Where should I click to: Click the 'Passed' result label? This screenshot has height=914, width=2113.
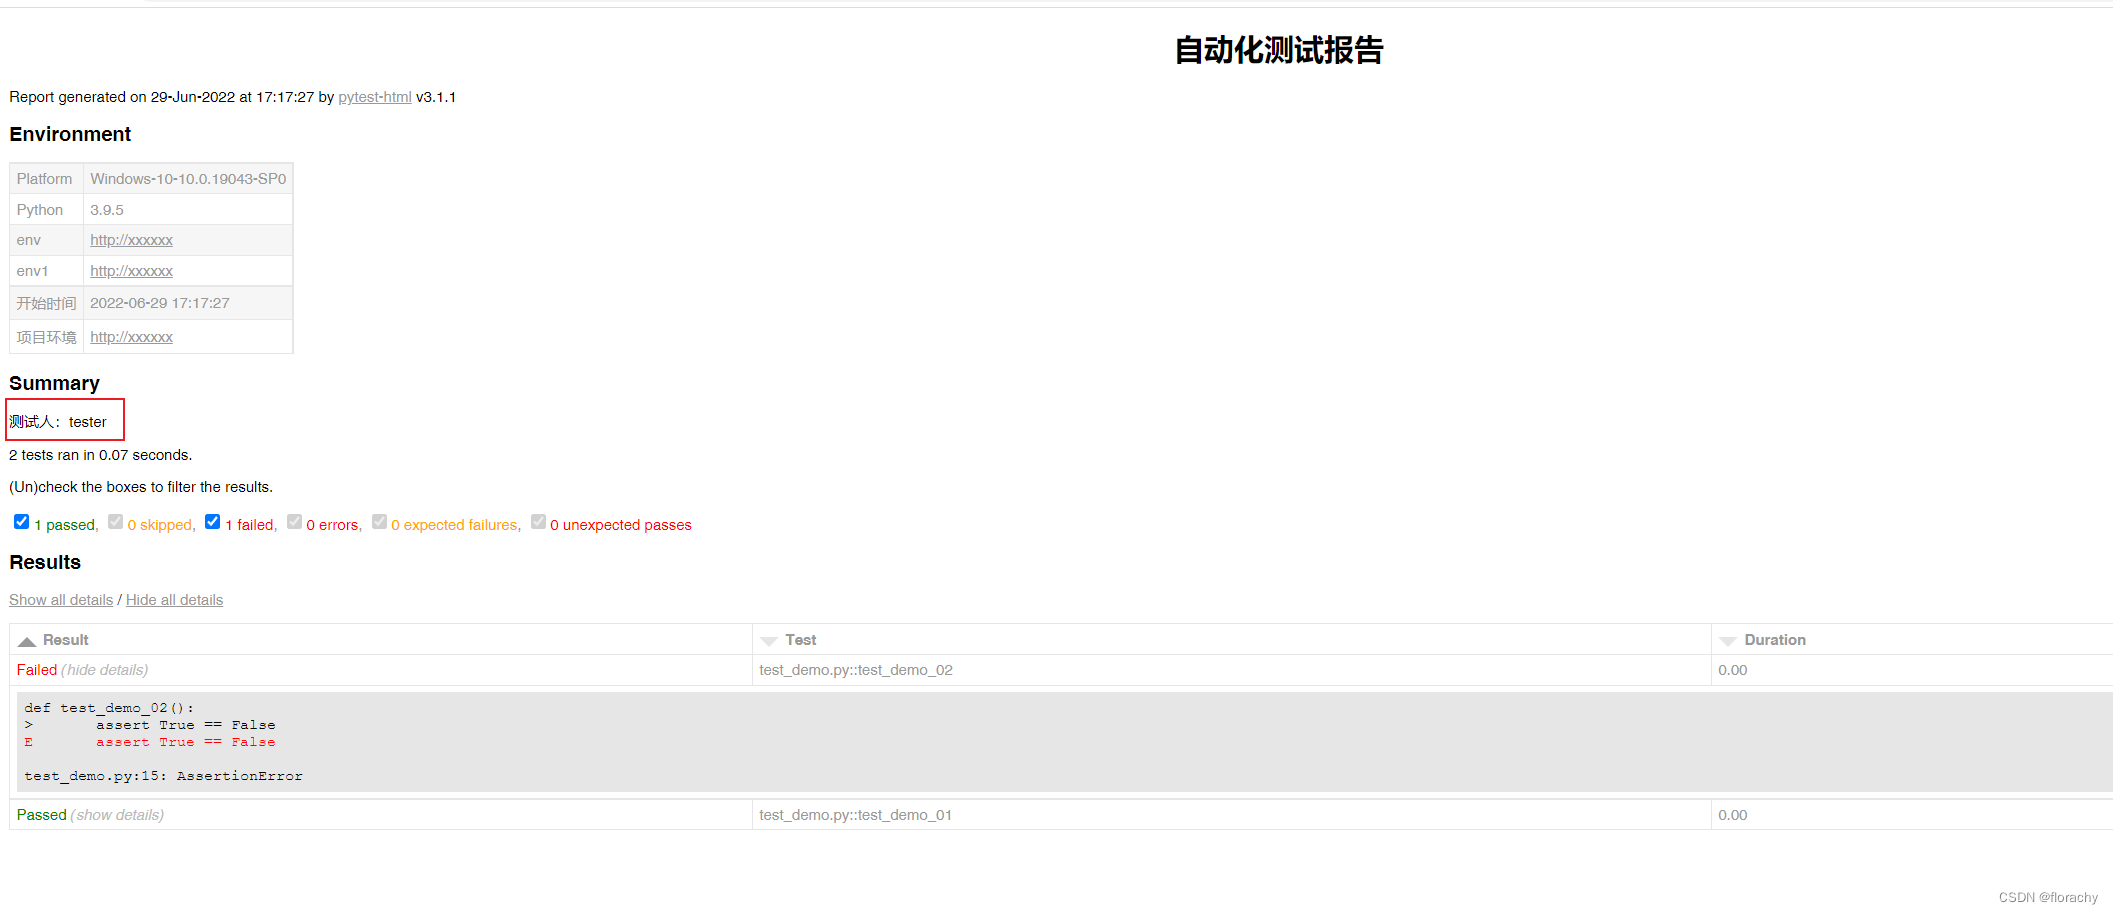[x=41, y=815]
